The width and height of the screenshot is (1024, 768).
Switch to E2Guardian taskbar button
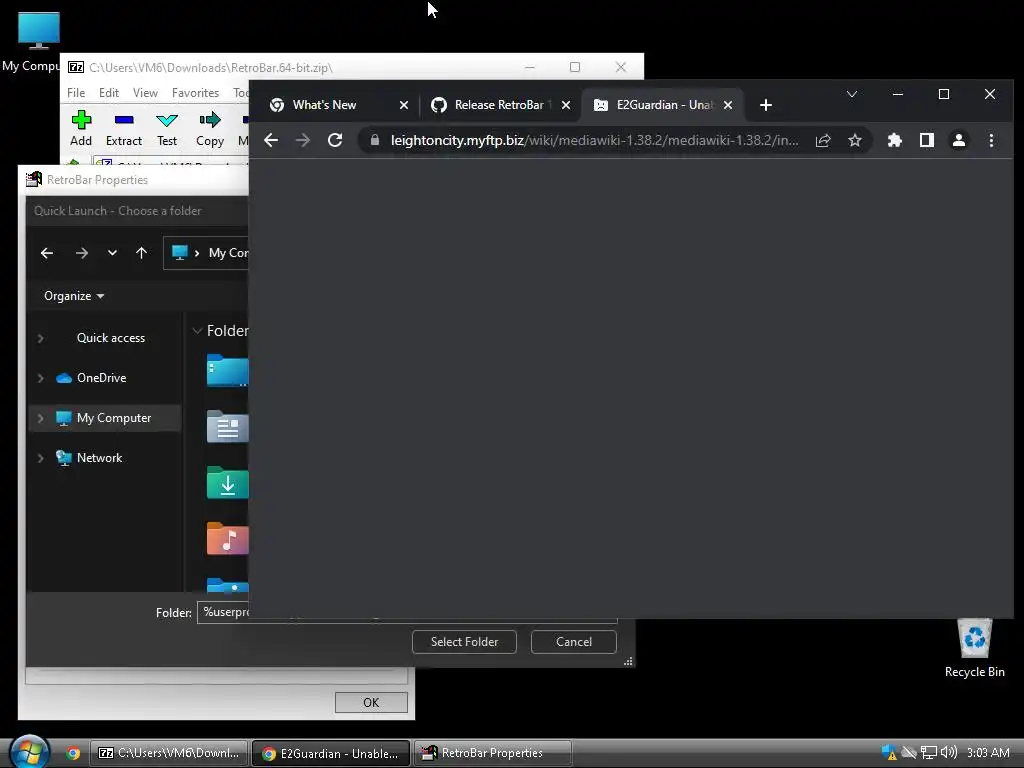[x=331, y=753]
